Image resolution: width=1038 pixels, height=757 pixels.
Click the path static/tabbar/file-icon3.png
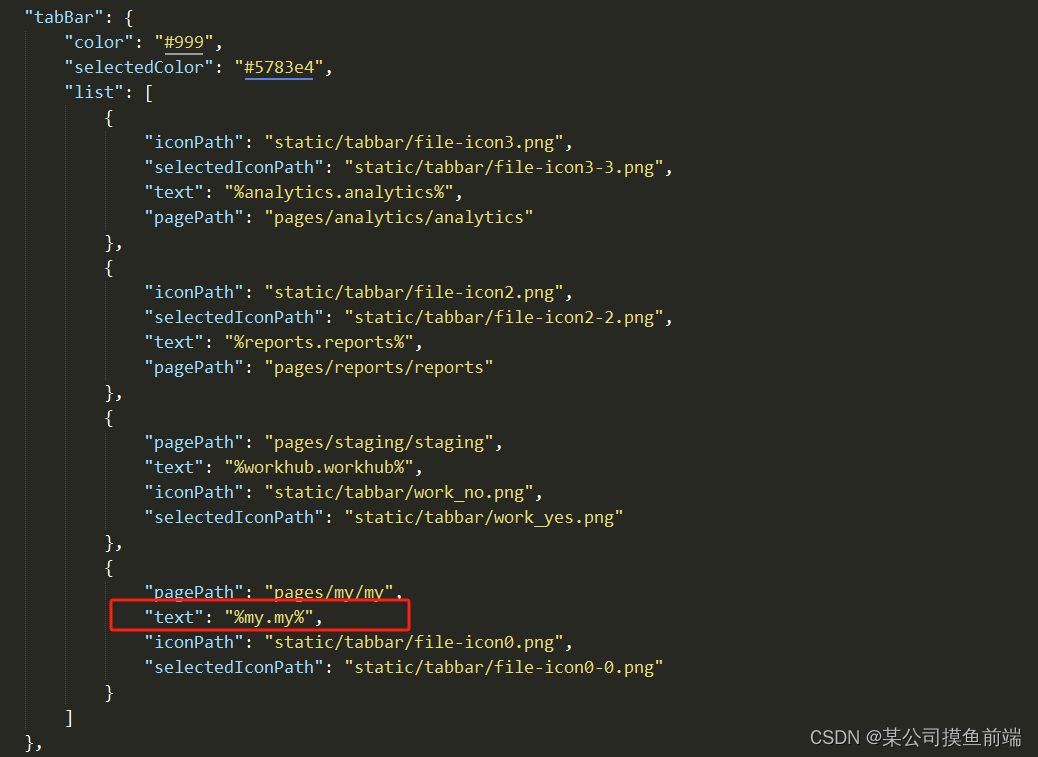point(414,142)
